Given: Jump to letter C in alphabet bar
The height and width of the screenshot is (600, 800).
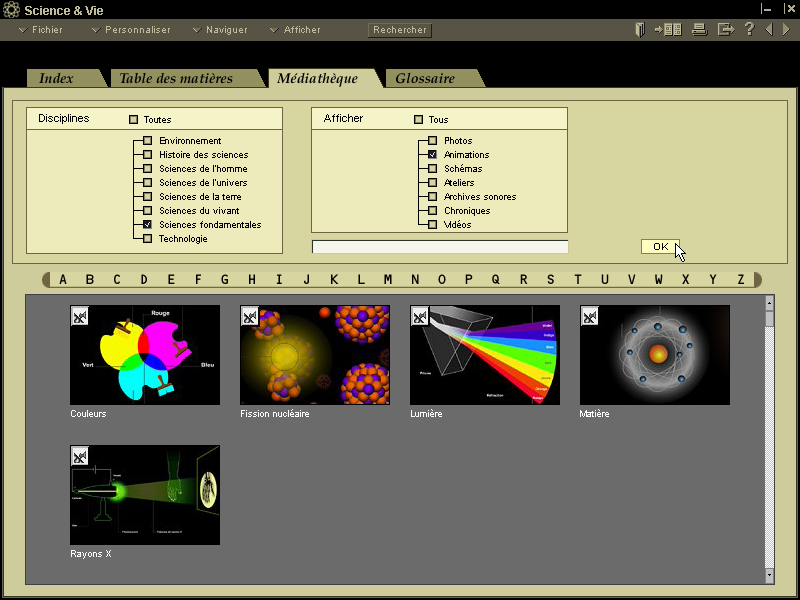Looking at the screenshot, I should [117, 280].
